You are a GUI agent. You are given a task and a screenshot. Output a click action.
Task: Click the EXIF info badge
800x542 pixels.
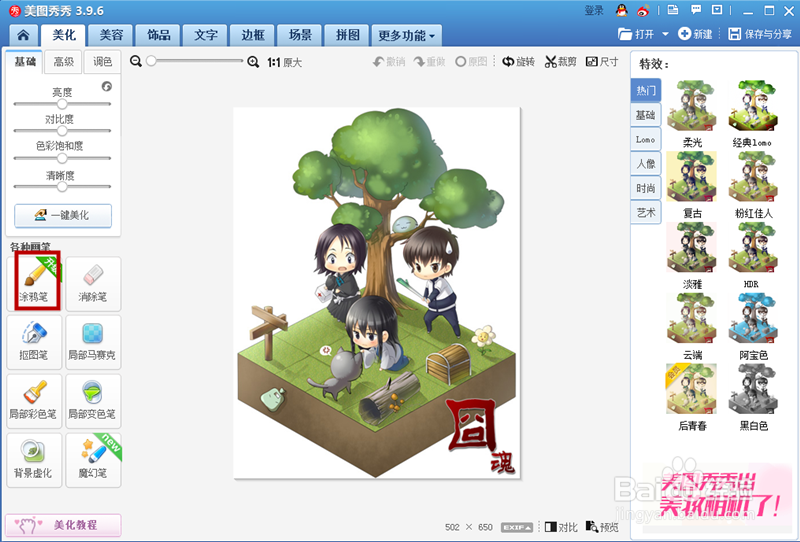point(517,527)
